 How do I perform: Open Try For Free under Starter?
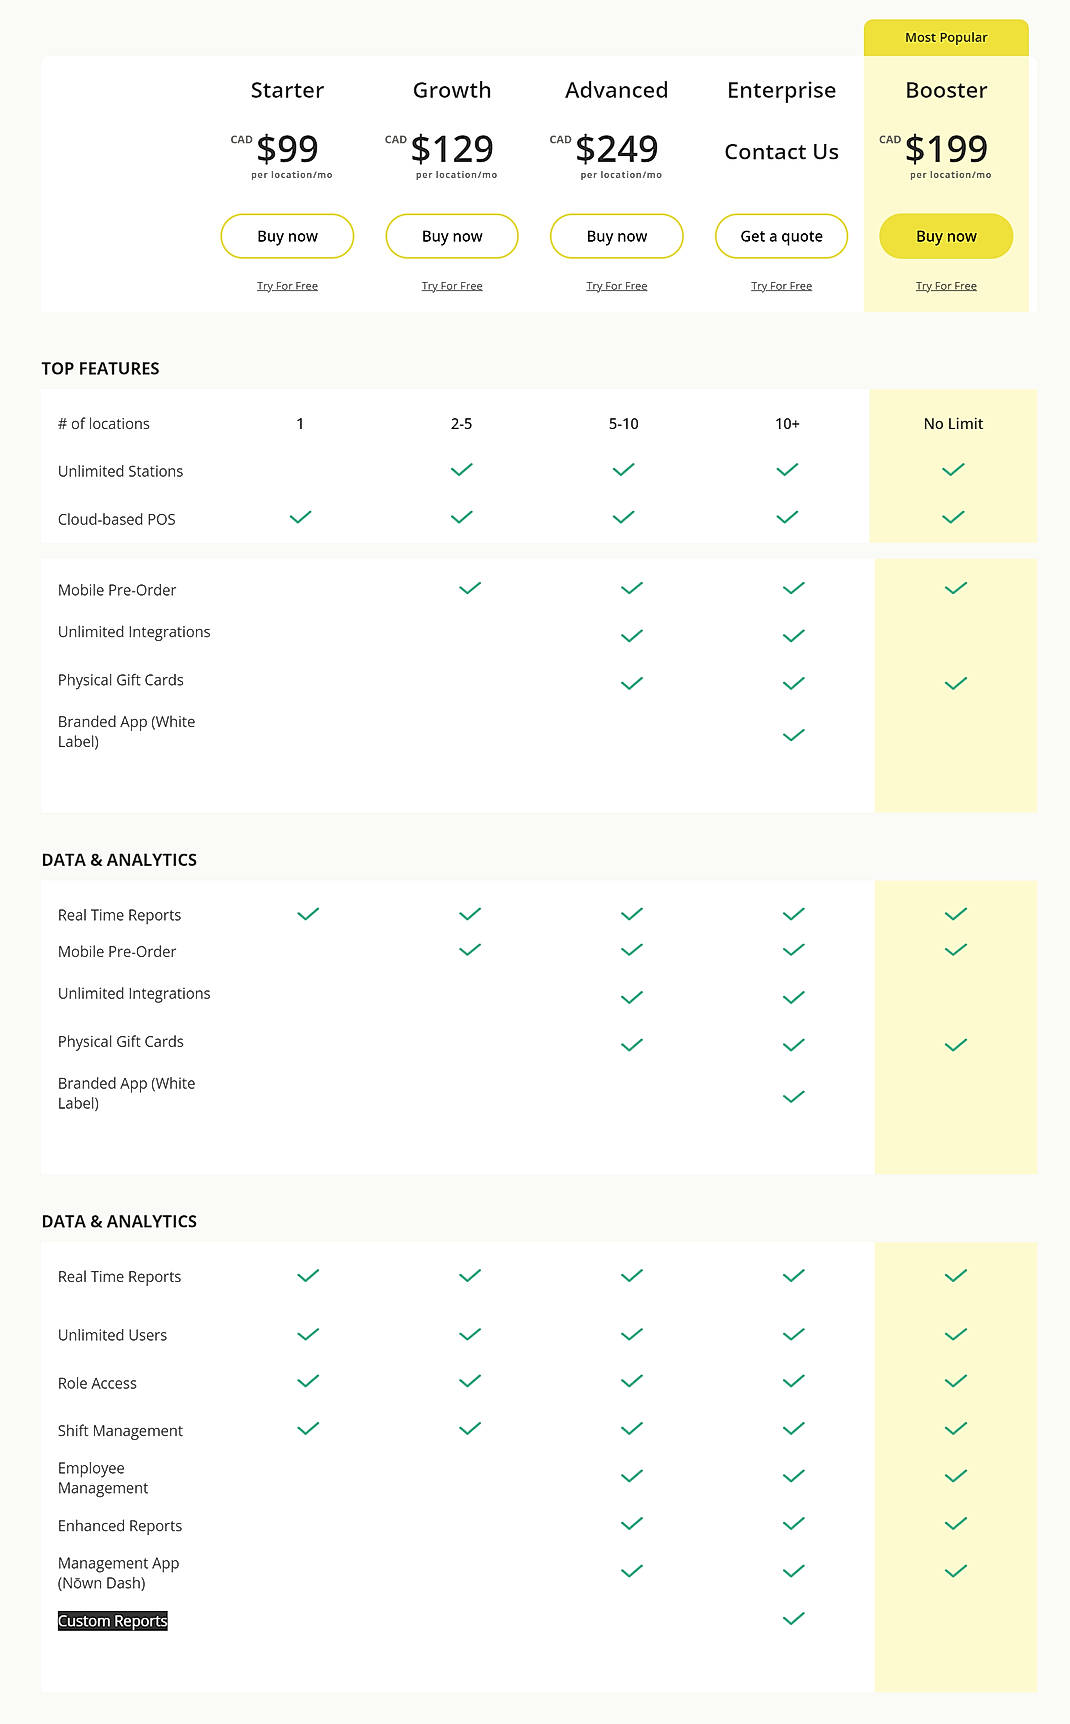pos(287,285)
